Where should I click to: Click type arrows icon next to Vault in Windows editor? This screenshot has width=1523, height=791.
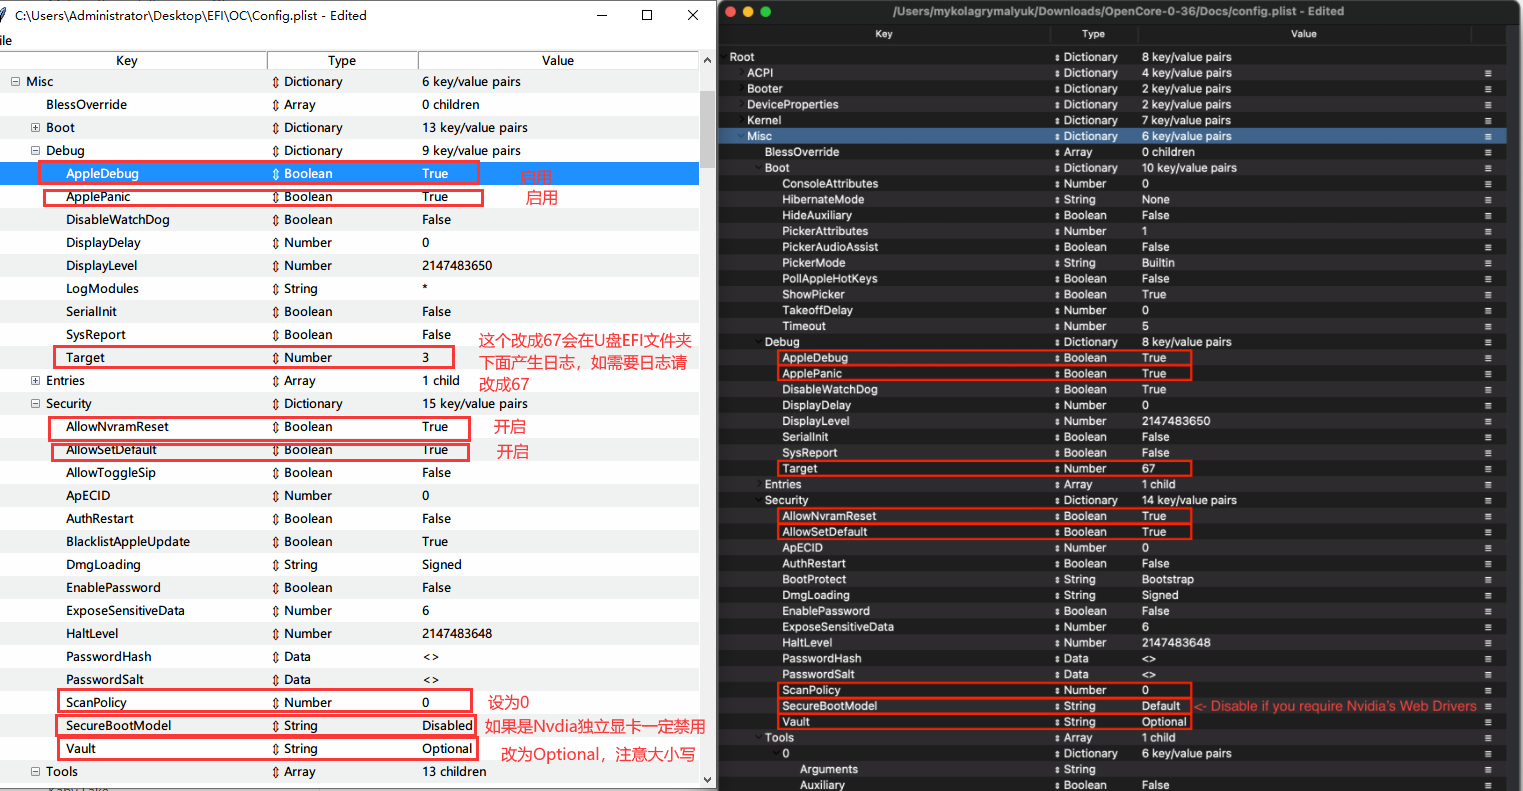[276, 749]
